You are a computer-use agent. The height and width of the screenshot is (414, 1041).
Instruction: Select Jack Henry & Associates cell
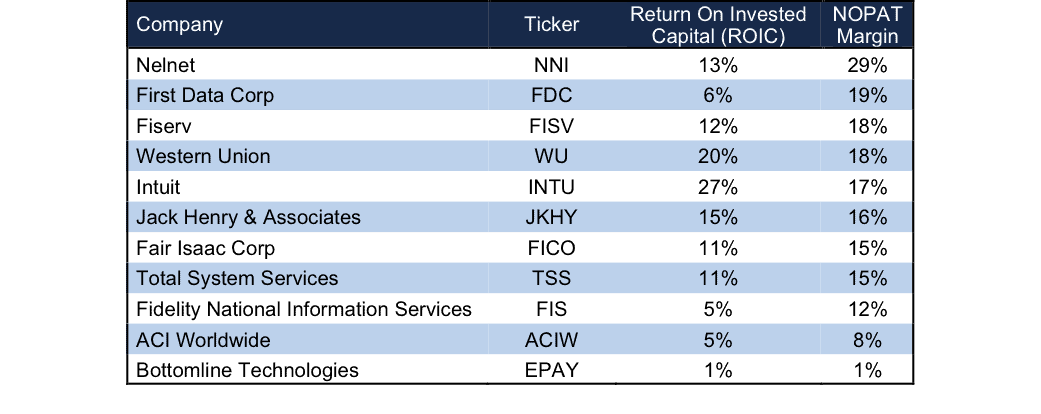point(248,217)
